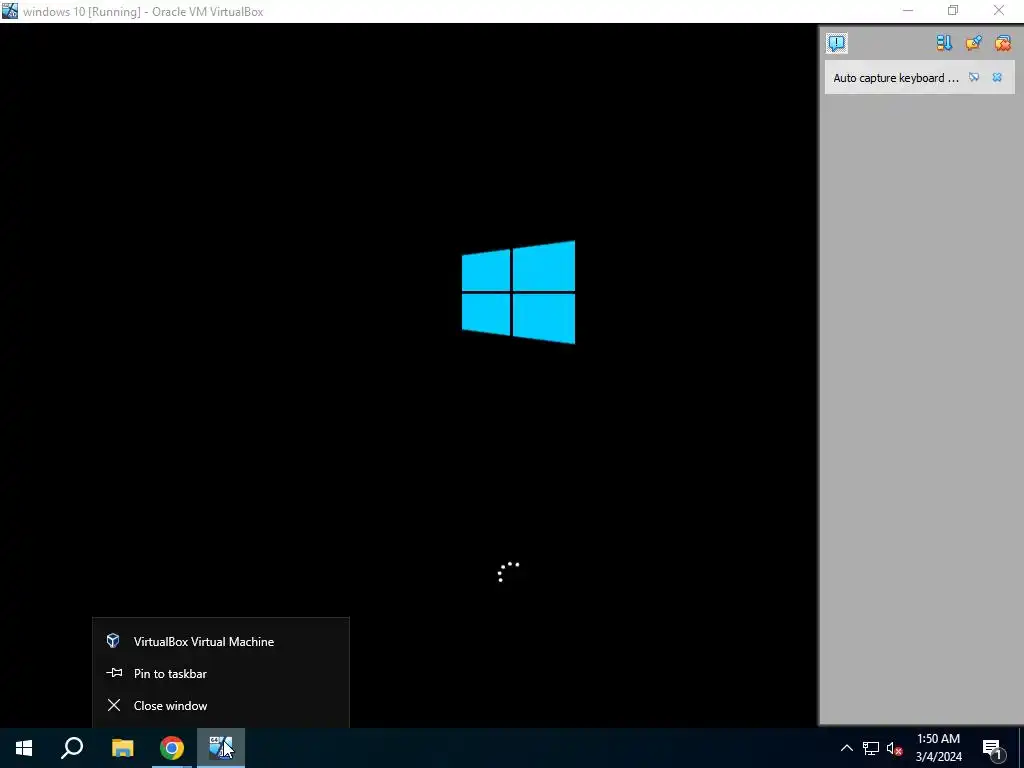Choose Close window from jump list
1024x768 pixels.
[x=221, y=705]
